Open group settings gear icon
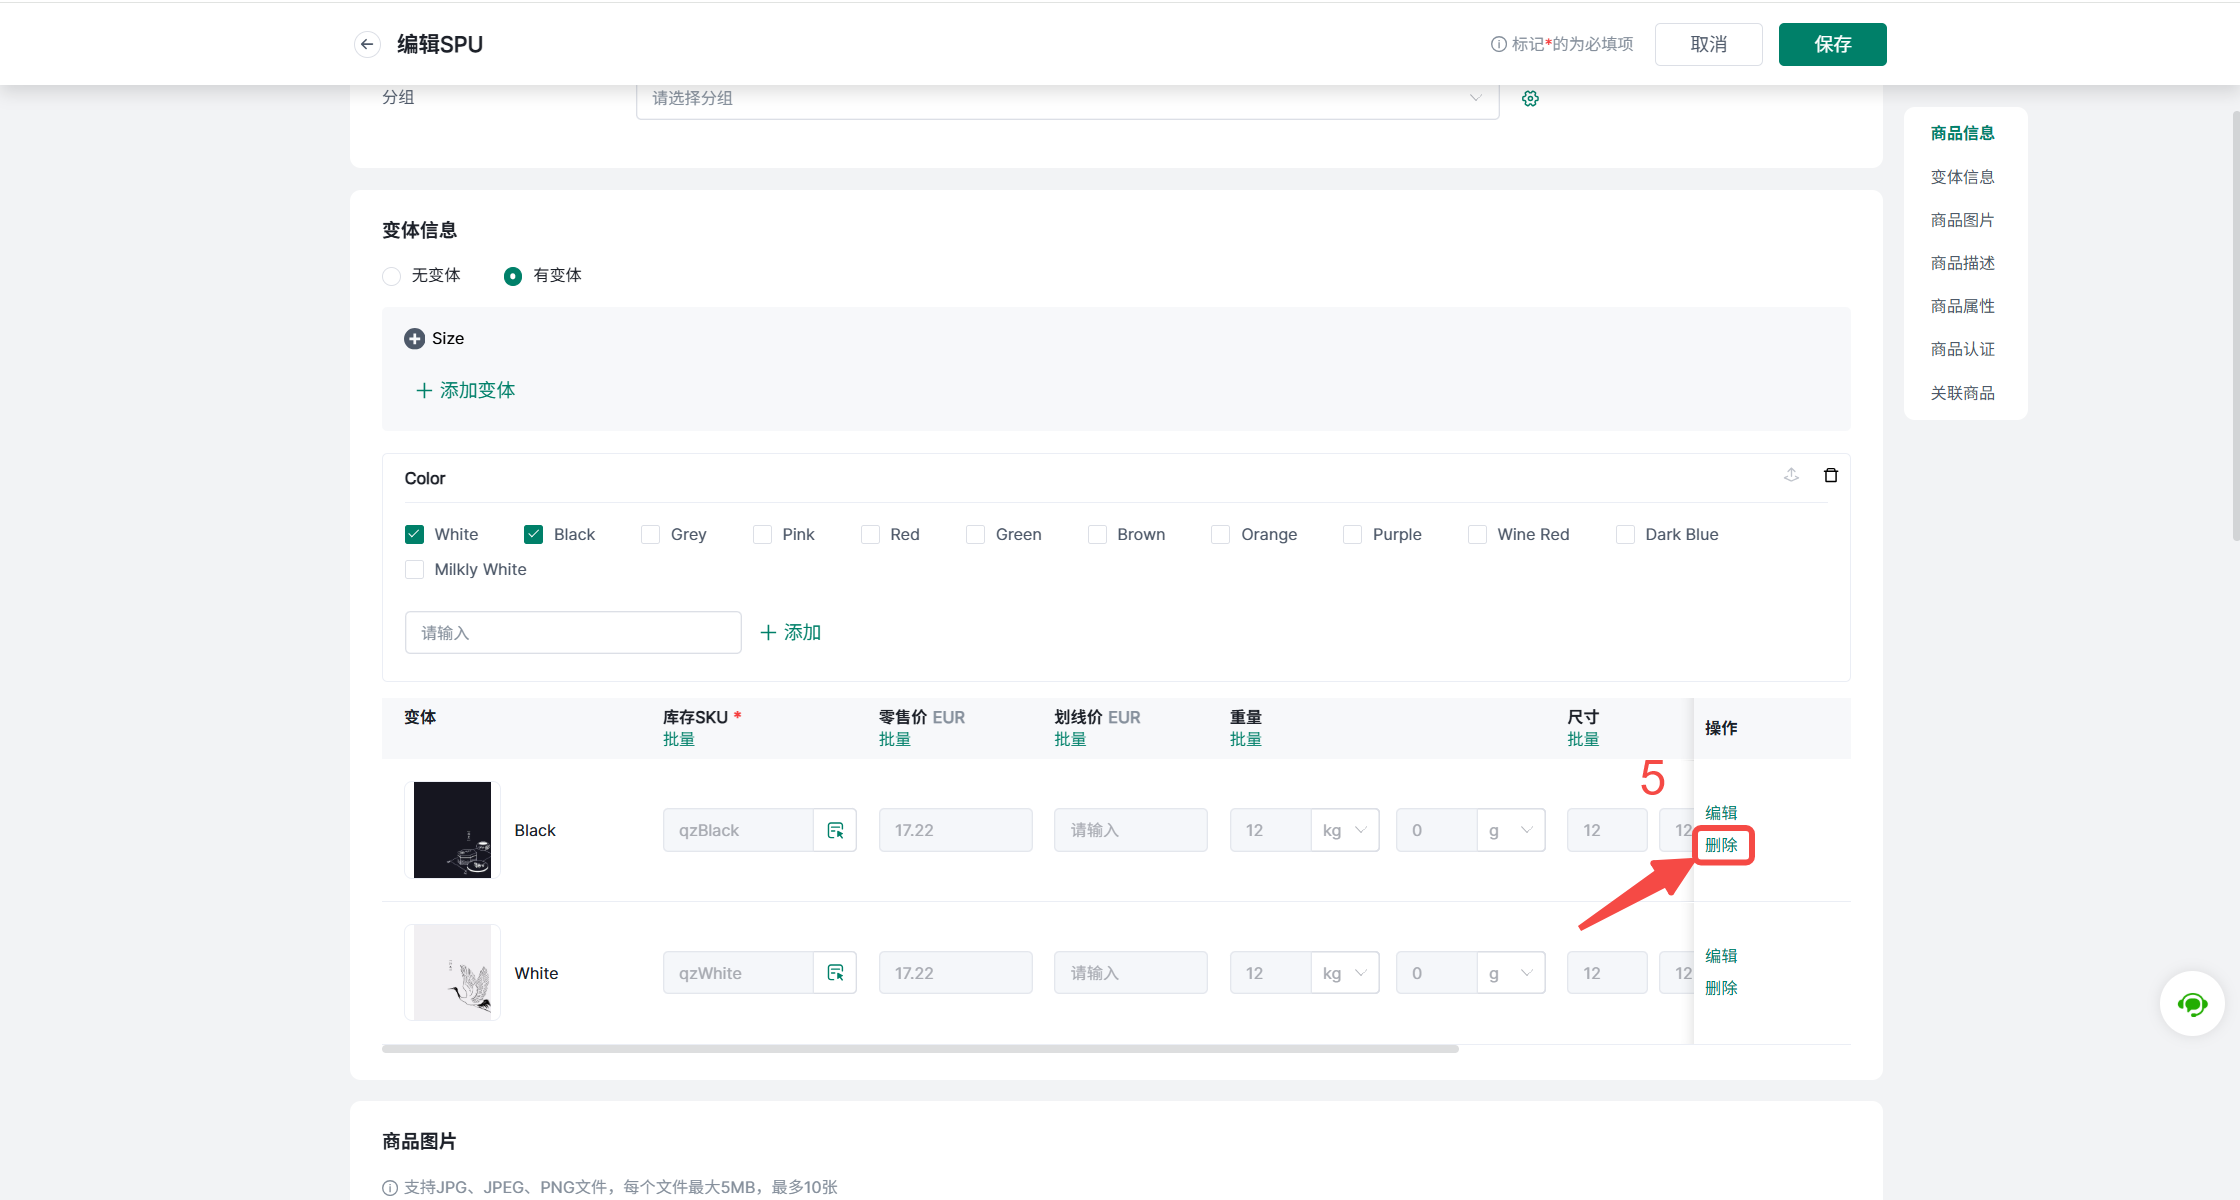This screenshot has height=1200, width=2240. coord(1530,98)
